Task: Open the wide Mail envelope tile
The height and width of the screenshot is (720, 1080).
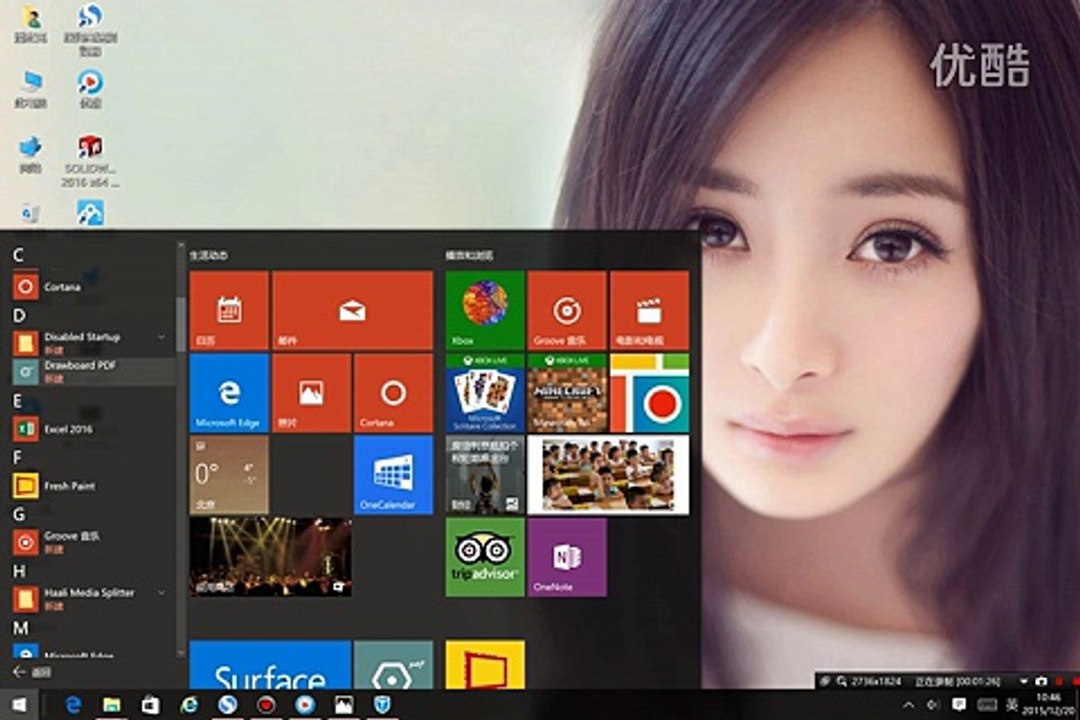Action: [x=353, y=310]
